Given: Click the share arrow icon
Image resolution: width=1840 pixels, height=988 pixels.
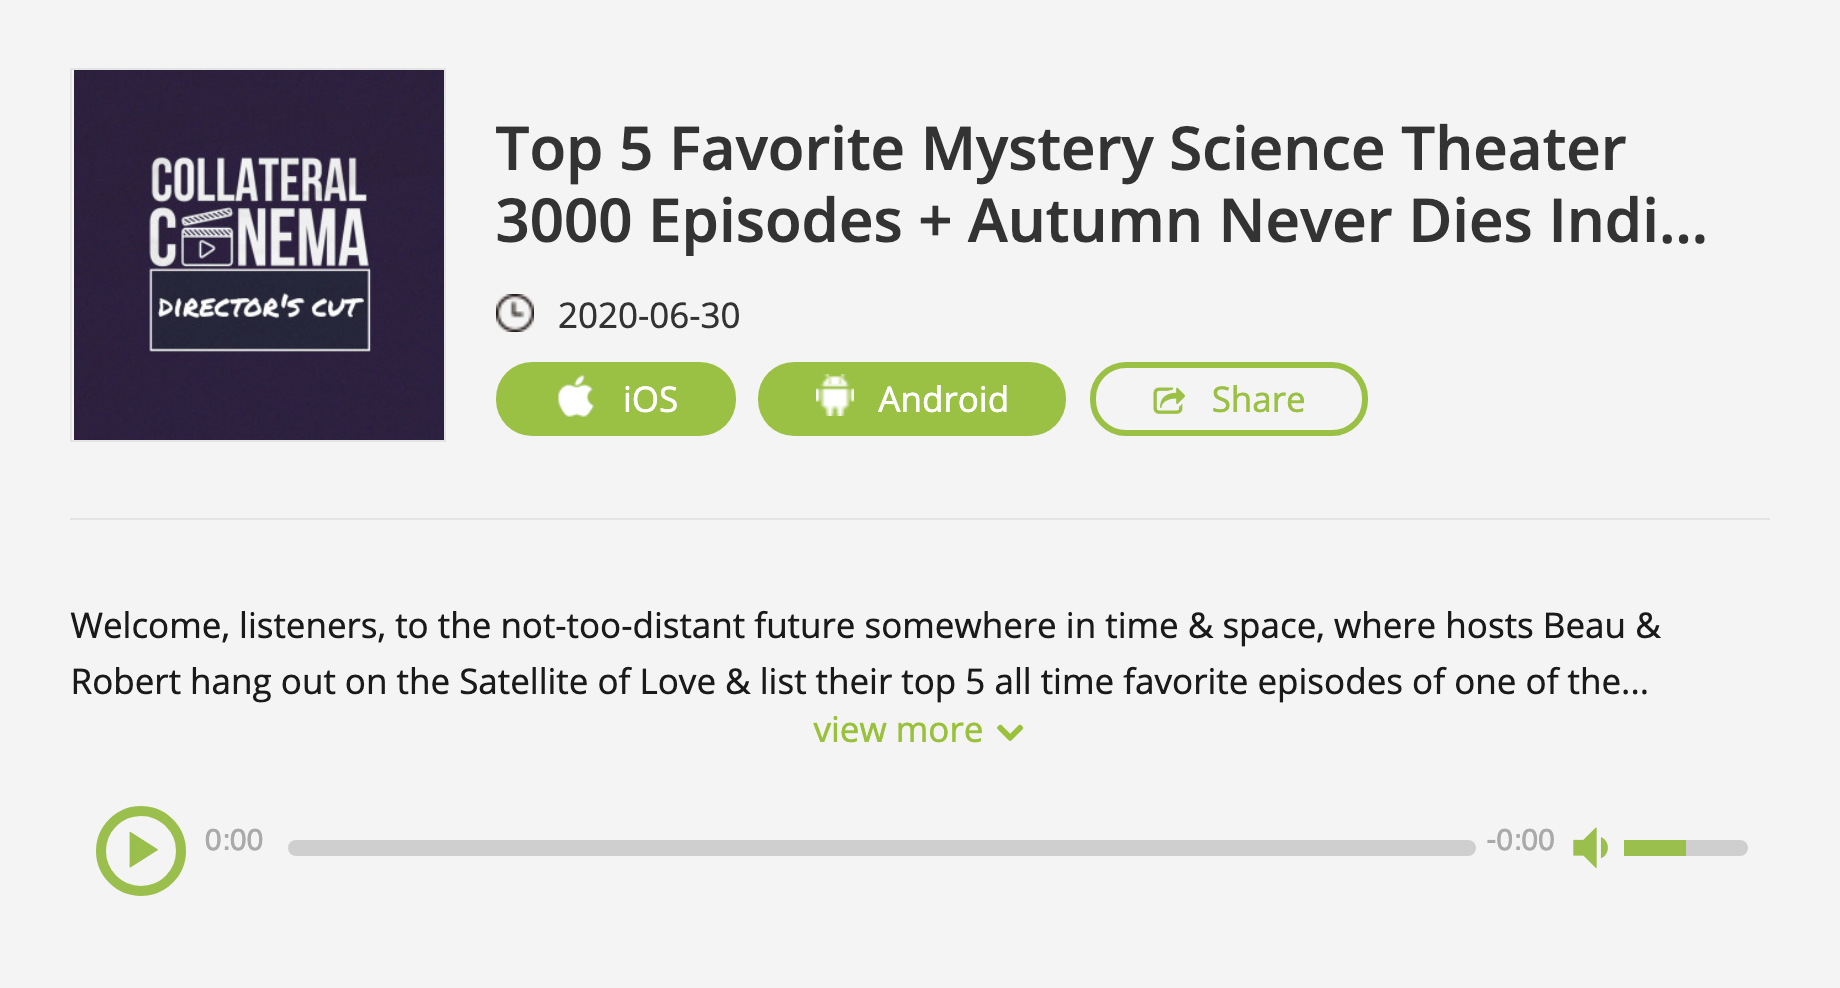Looking at the screenshot, I should click(x=1168, y=400).
